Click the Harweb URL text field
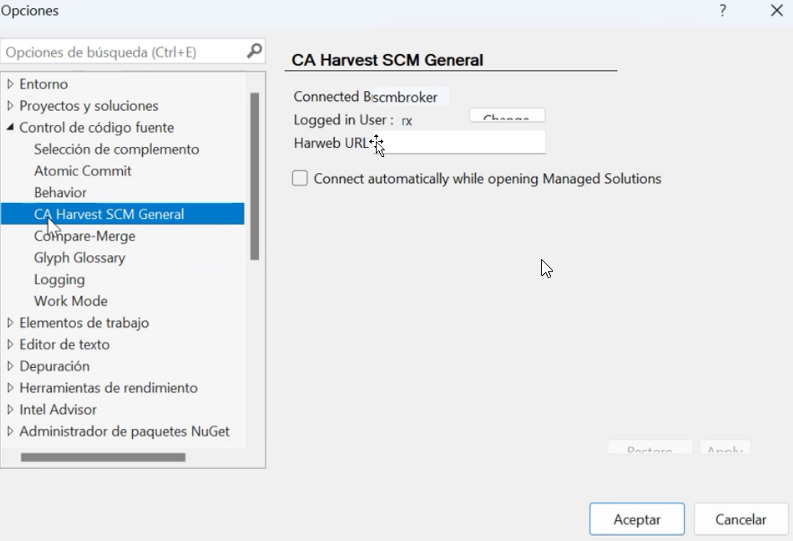Viewport: 793px width, 541px height. [x=465, y=143]
